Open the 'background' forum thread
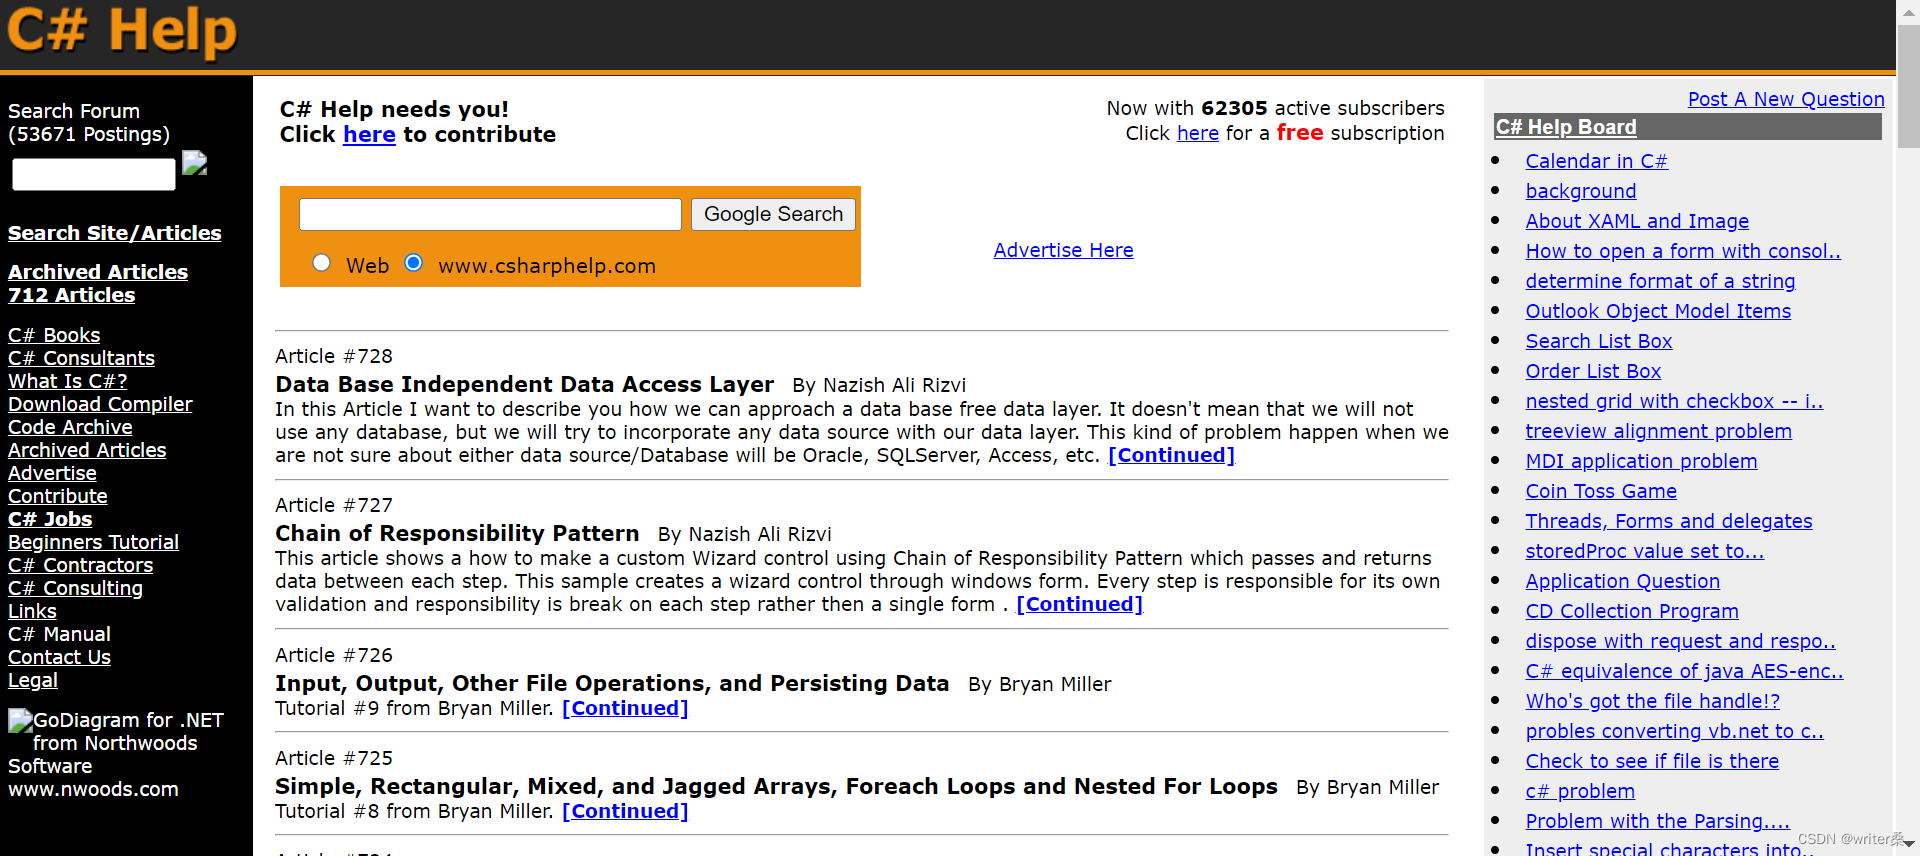 click(x=1581, y=191)
